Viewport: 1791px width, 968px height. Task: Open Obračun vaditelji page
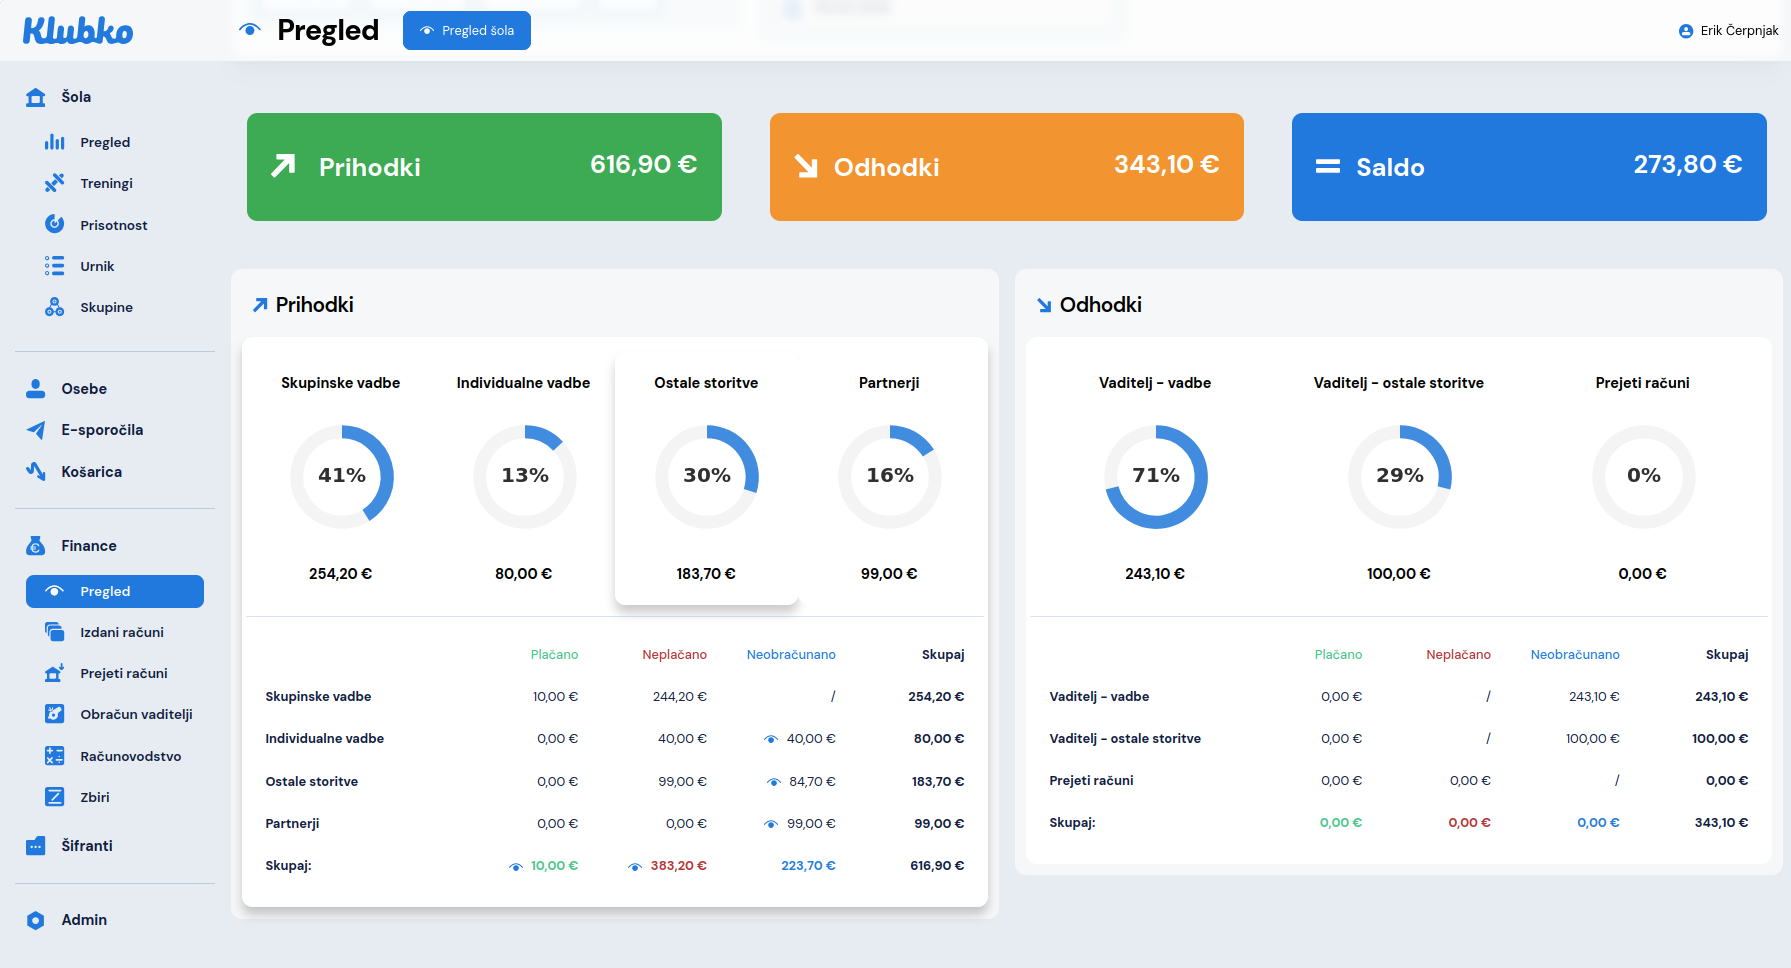pyautogui.click(x=136, y=714)
